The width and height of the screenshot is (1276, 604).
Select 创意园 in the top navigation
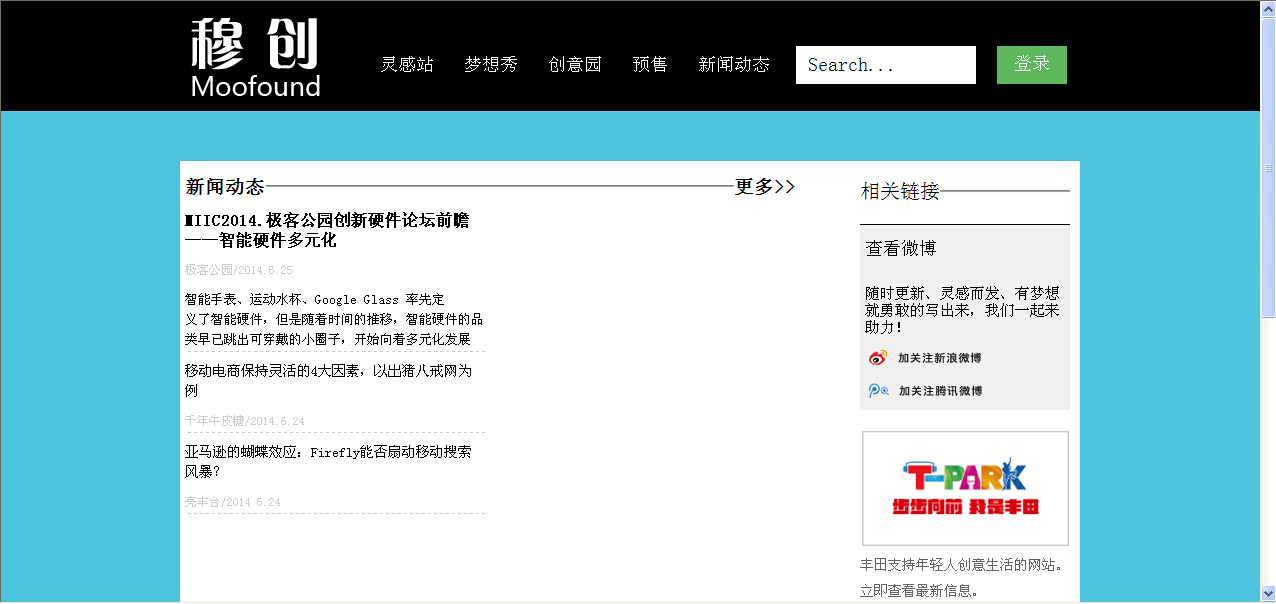pyautogui.click(x=575, y=65)
